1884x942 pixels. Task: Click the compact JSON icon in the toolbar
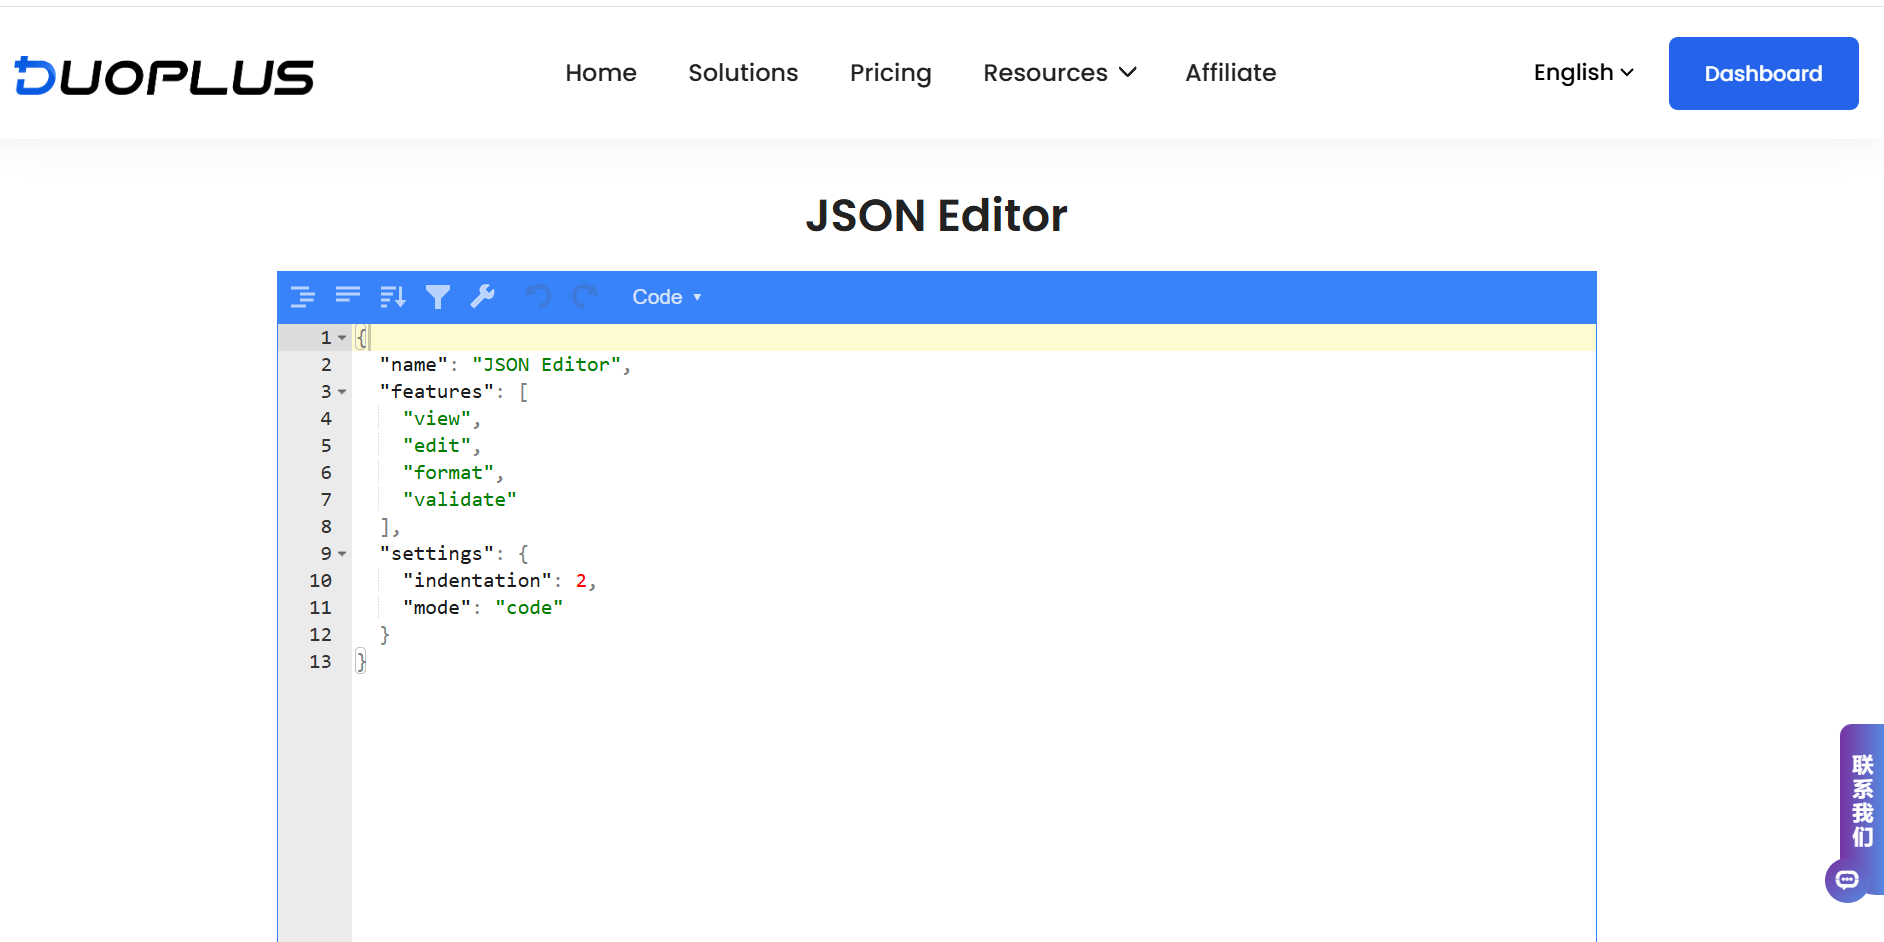point(348,297)
